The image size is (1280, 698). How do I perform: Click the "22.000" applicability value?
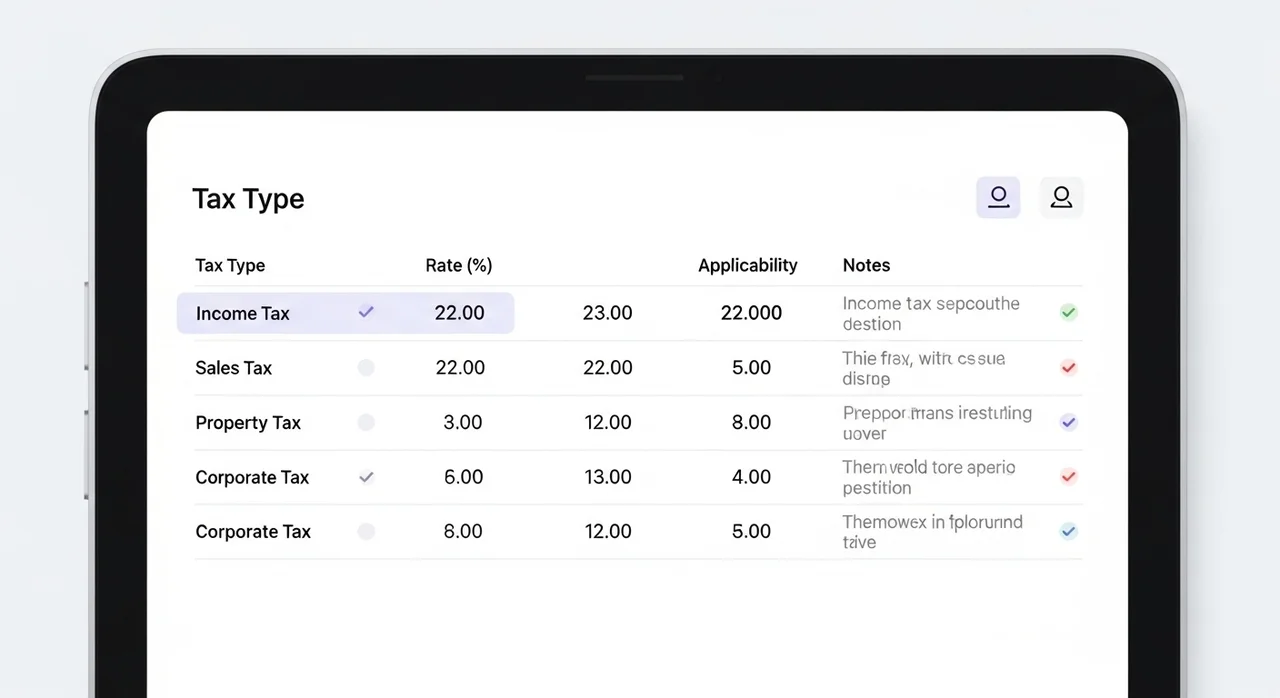[751, 313]
